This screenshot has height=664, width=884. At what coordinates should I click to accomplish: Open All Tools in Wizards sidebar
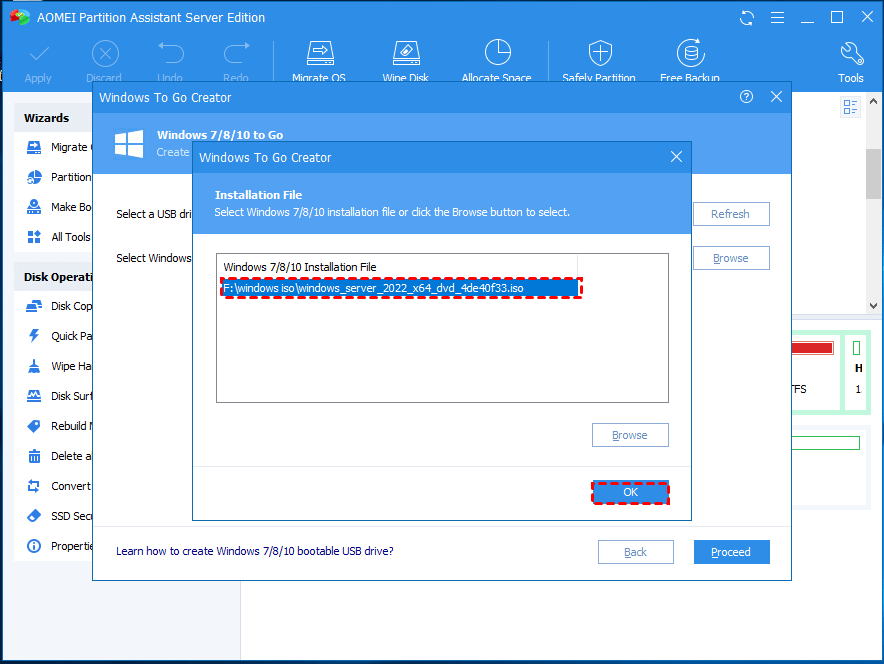[x=59, y=237]
